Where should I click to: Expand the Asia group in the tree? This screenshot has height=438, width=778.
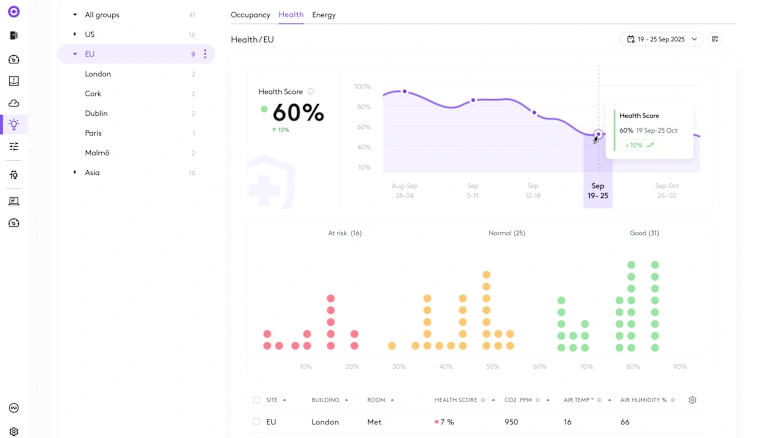click(75, 173)
